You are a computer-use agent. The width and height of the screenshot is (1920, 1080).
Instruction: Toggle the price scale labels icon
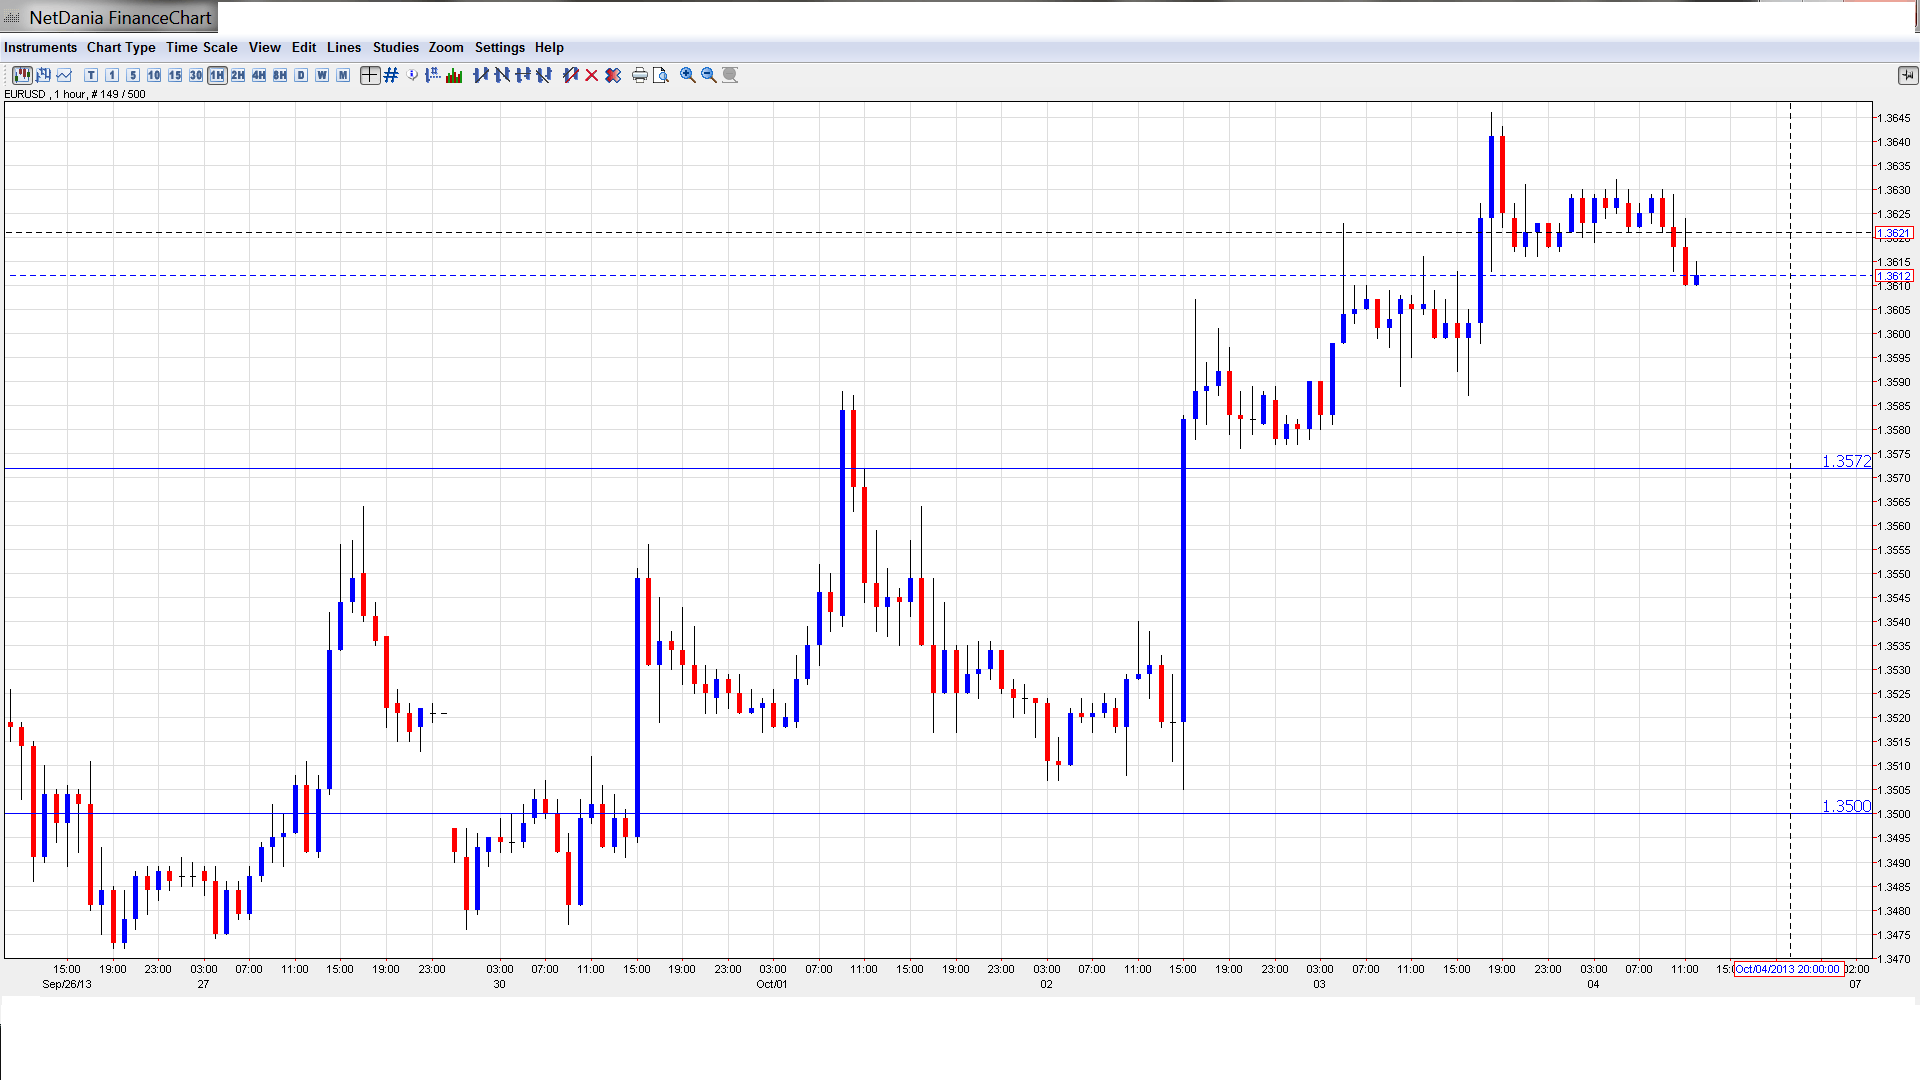click(x=433, y=75)
